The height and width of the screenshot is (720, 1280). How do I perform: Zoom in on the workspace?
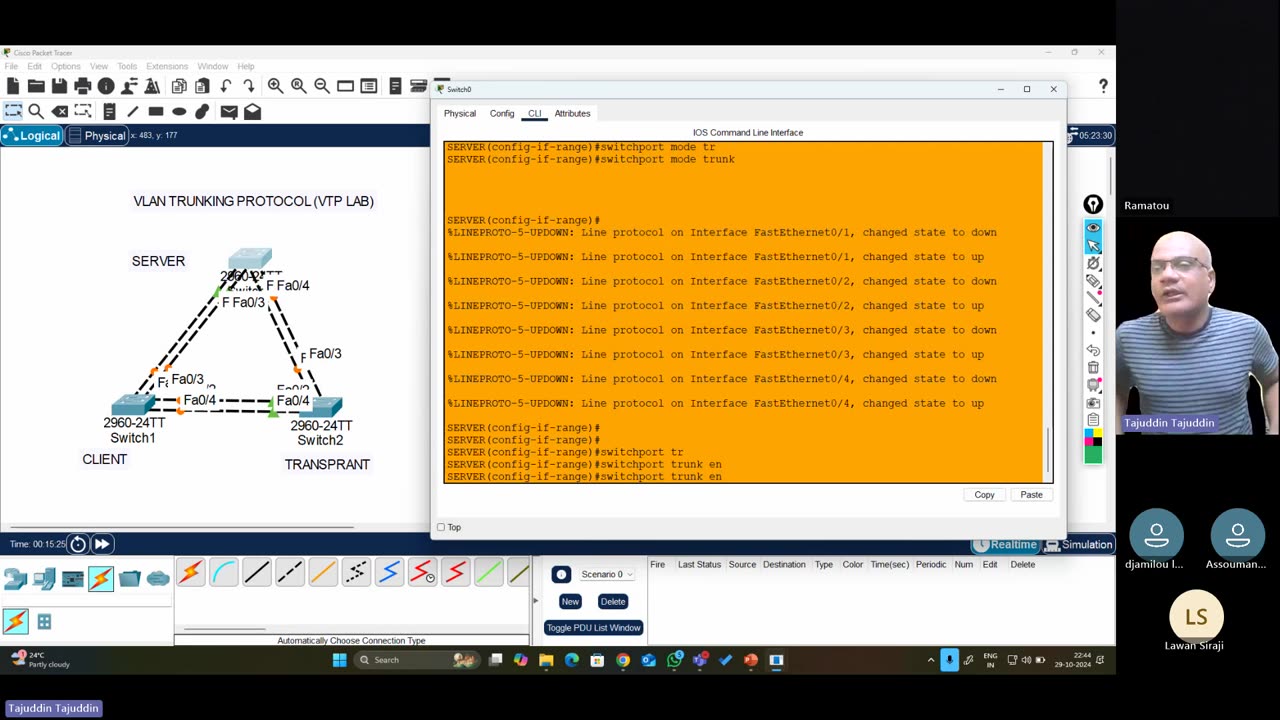[275, 86]
